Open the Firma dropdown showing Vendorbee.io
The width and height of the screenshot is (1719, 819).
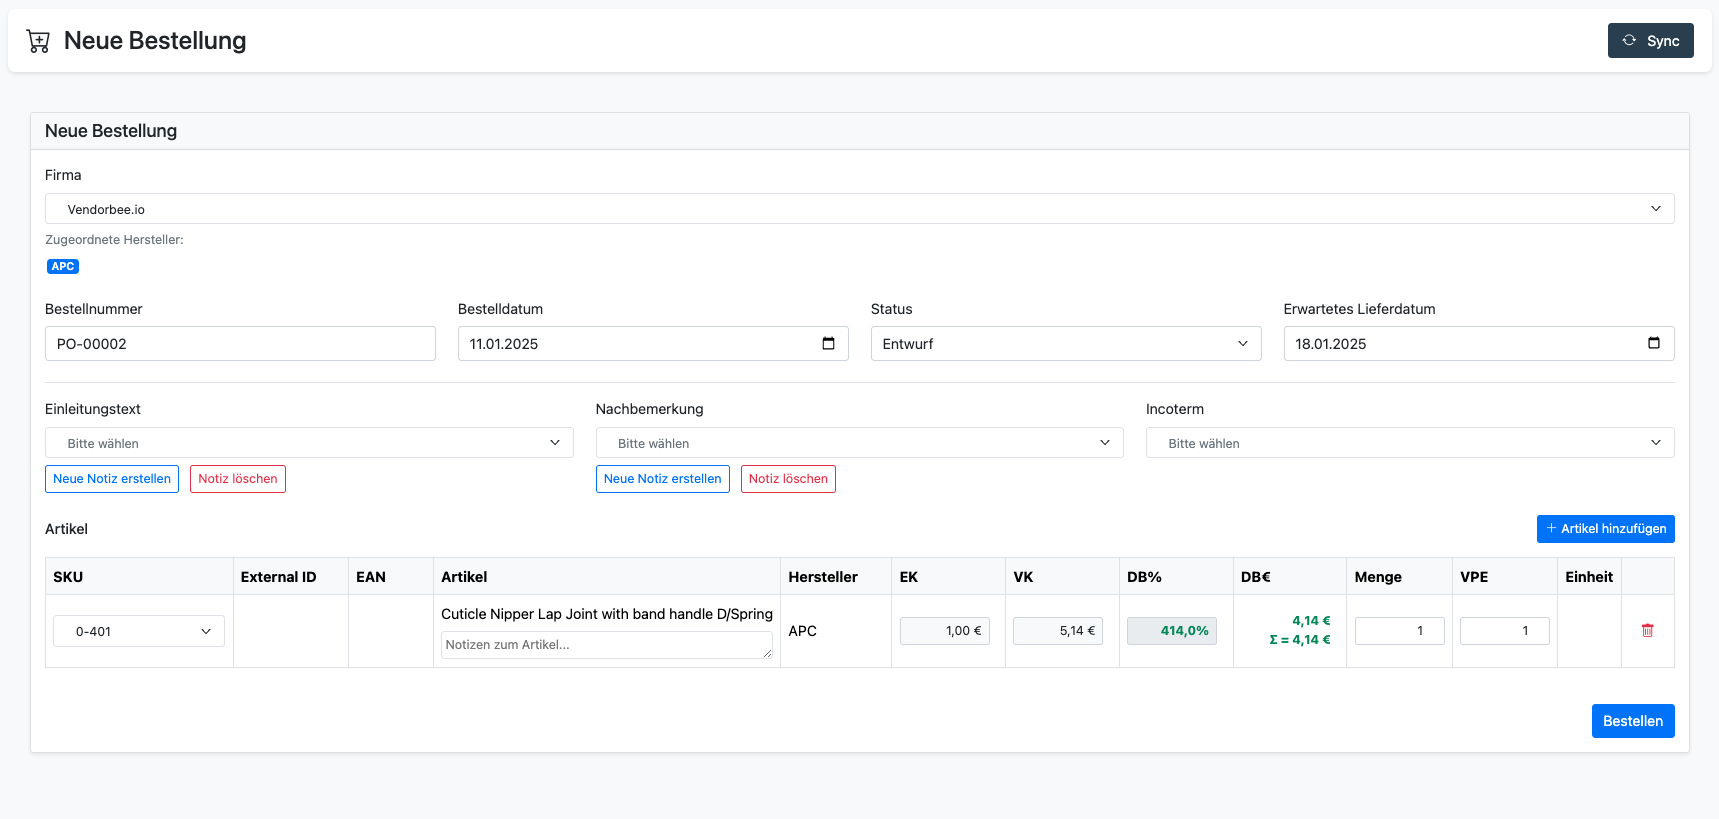coord(859,209)
